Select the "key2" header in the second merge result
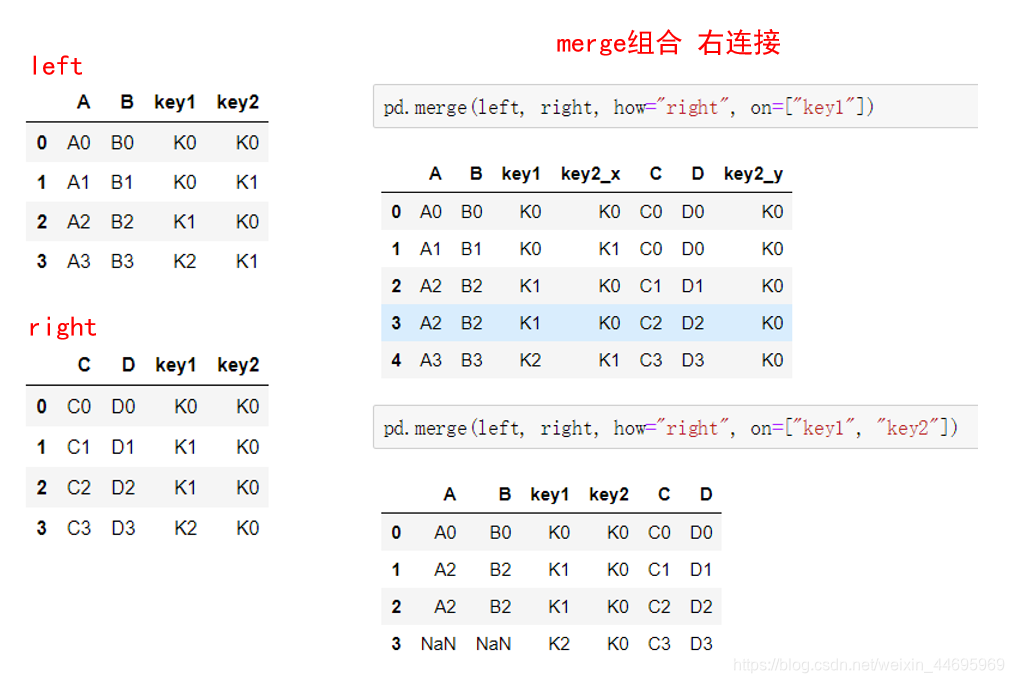 609,495
